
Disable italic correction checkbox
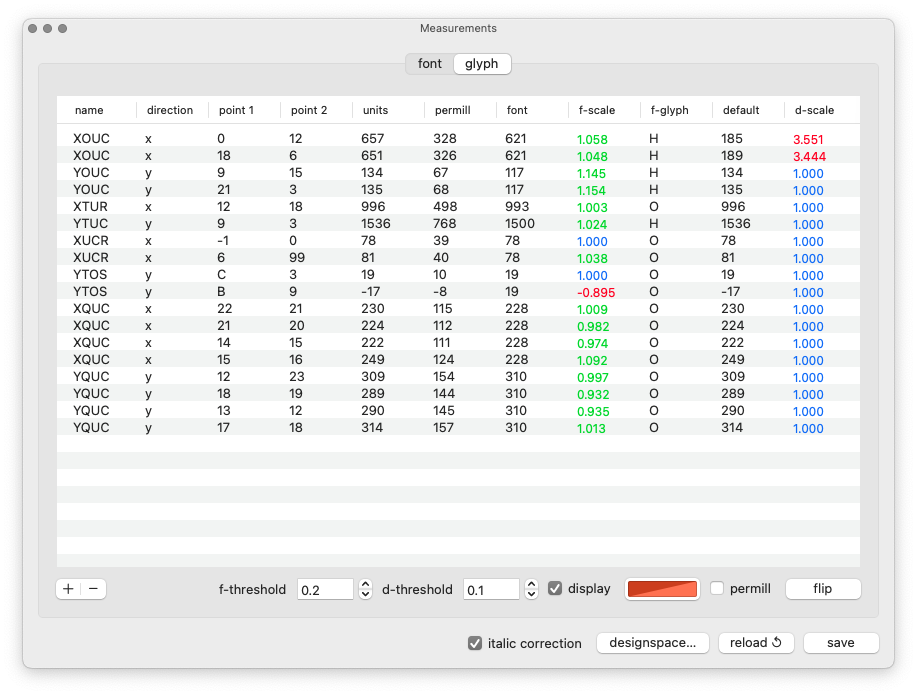[x=475, y=643]
